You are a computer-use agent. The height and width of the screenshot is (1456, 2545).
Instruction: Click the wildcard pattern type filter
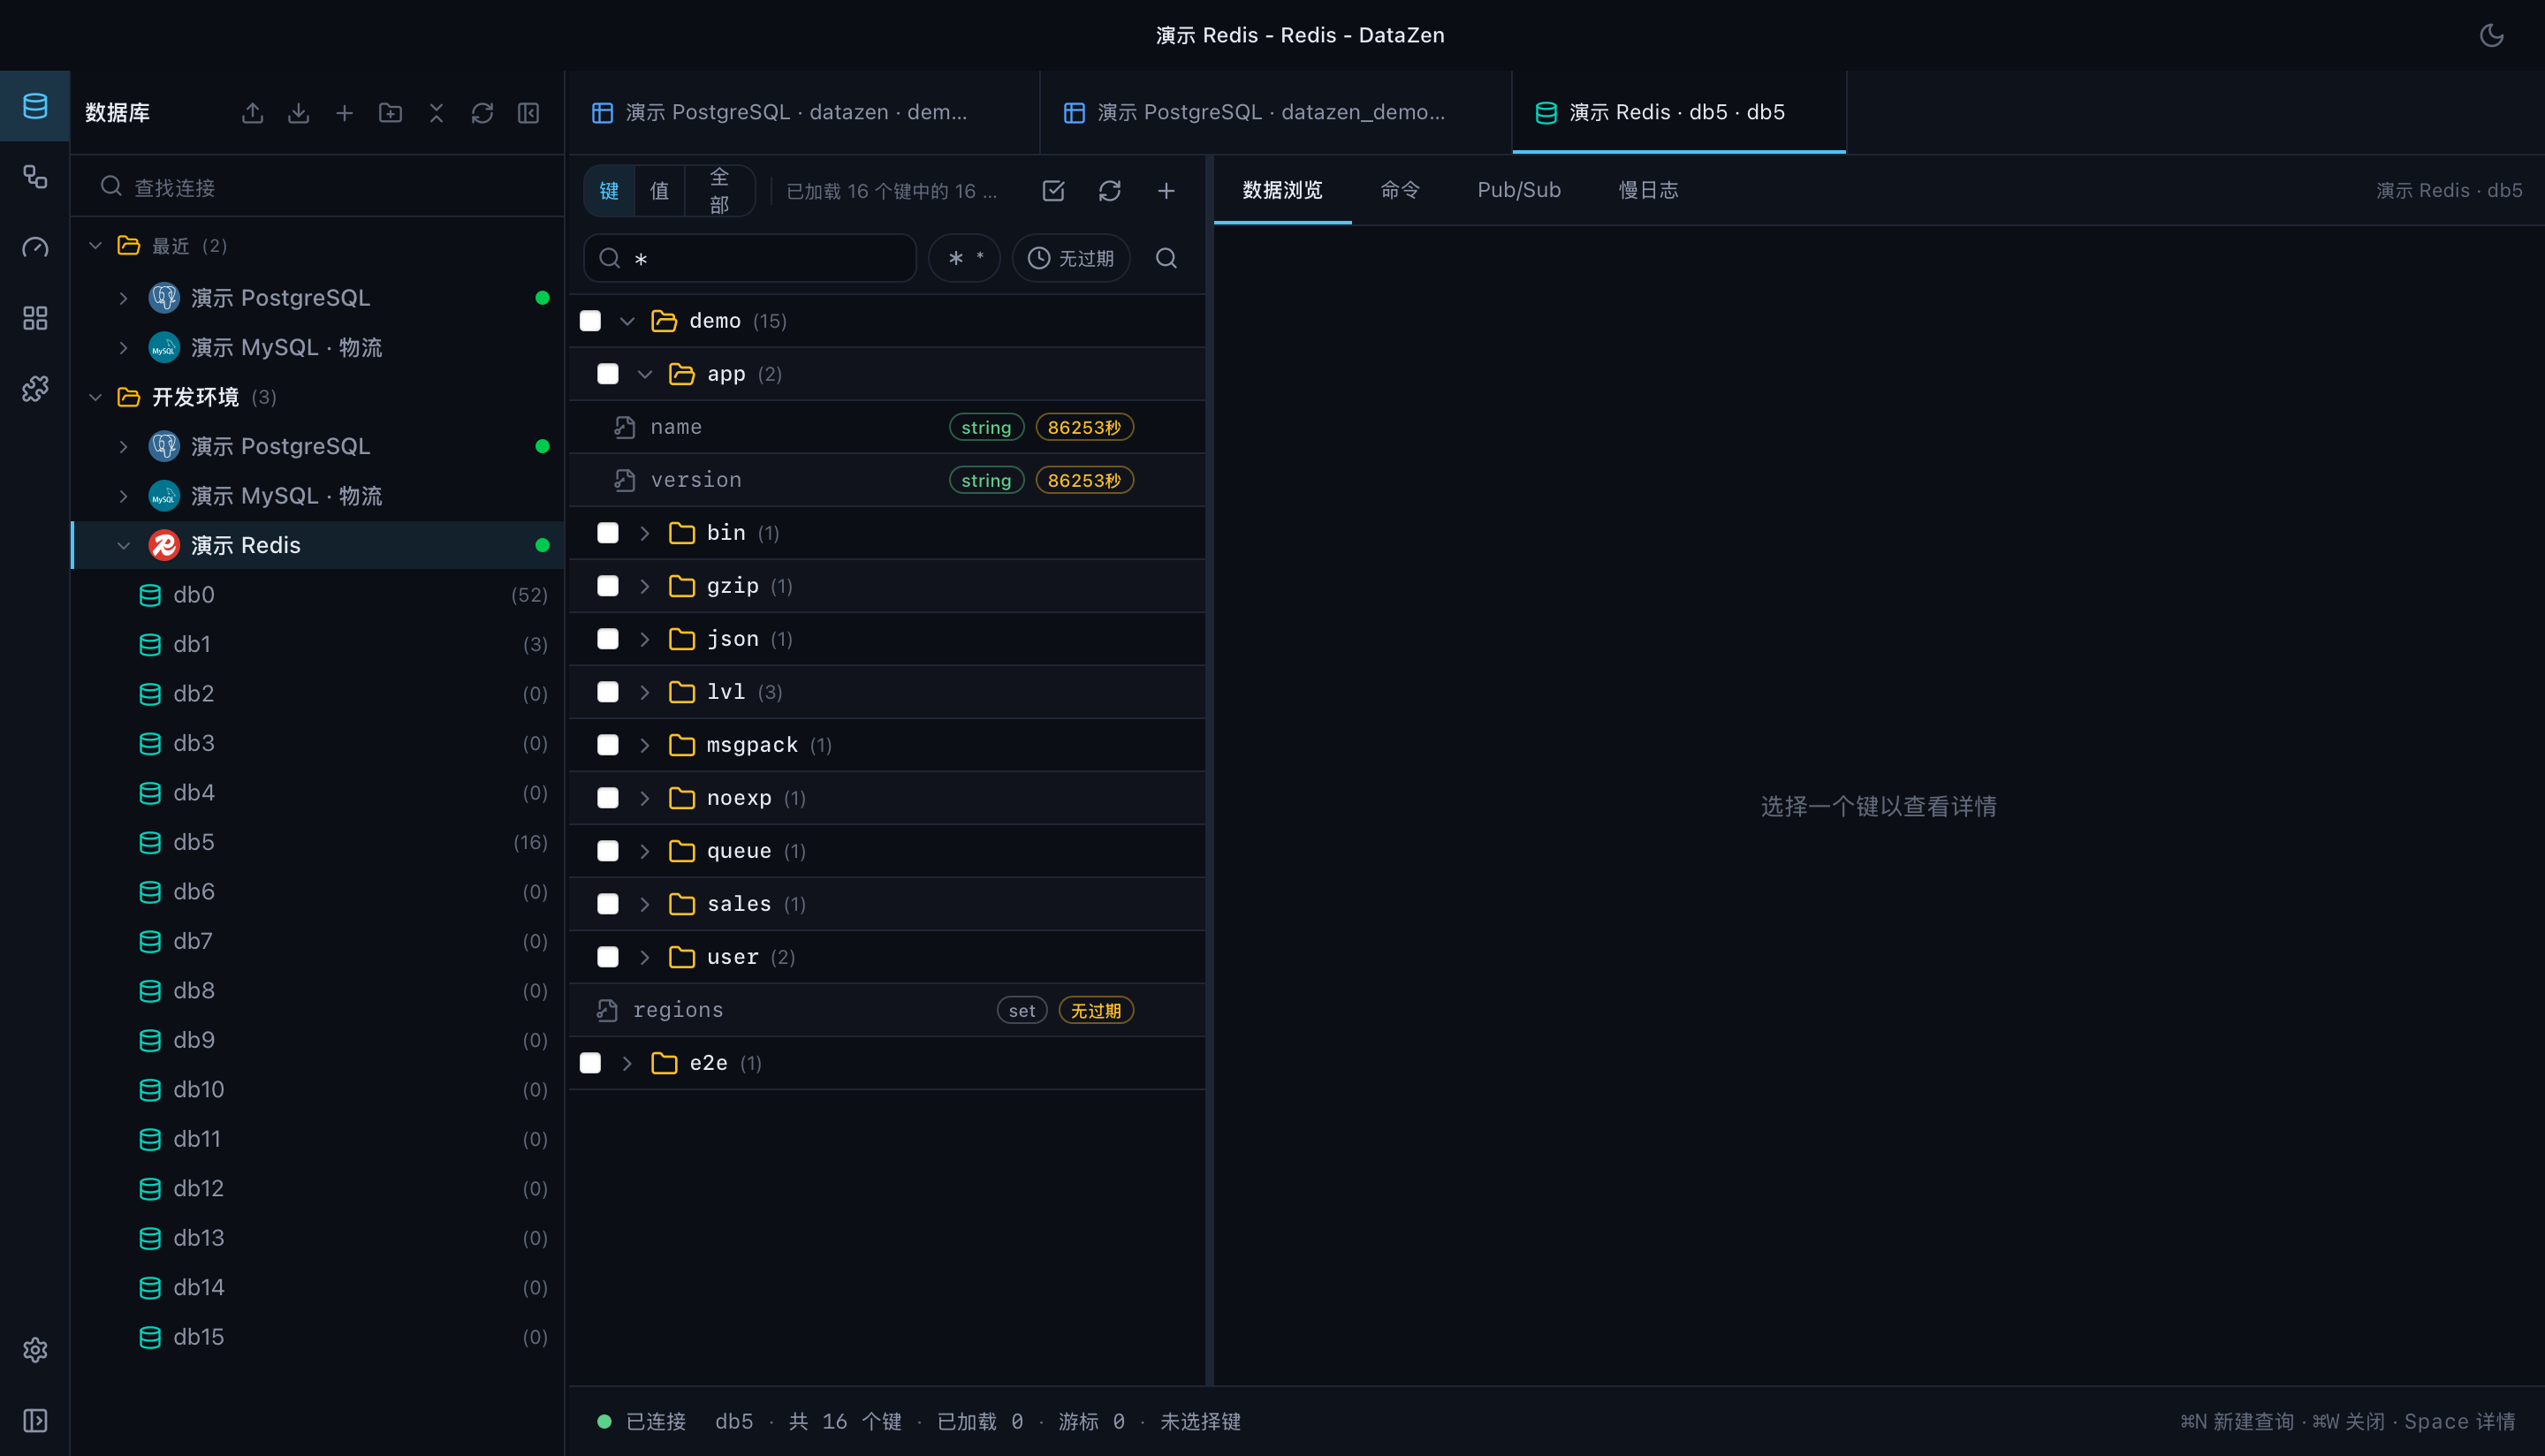click(965, 259)
